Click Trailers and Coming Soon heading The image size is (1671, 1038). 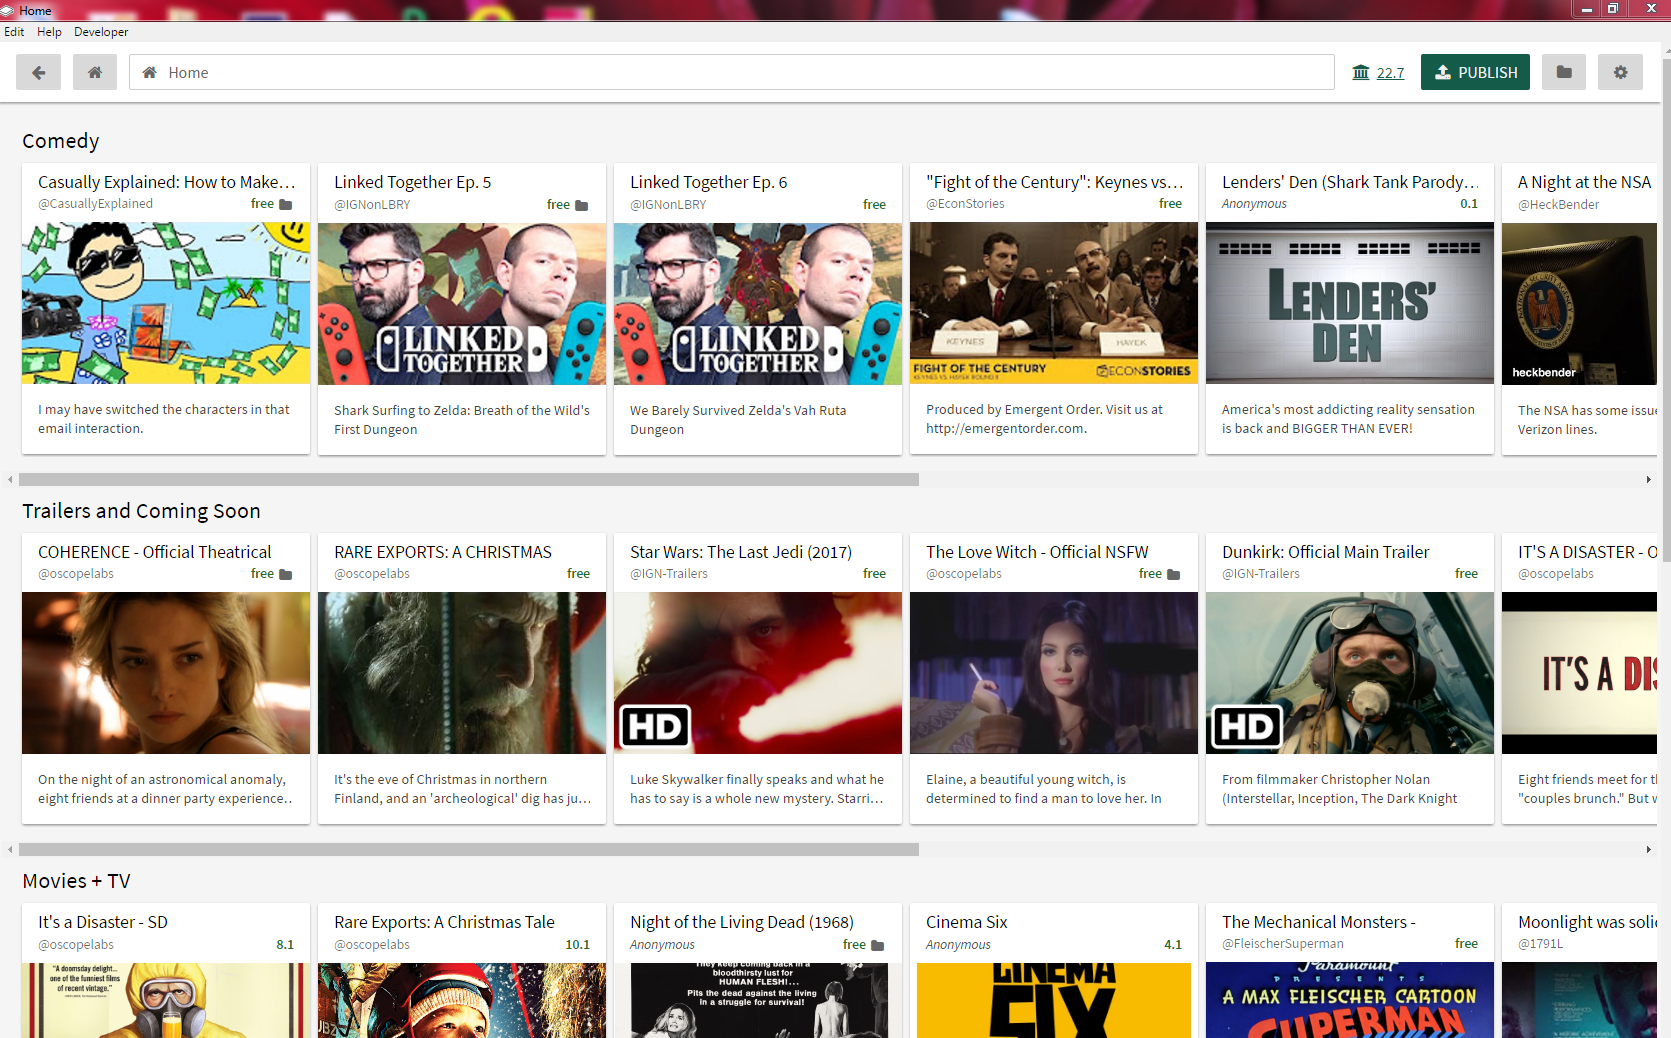tap(141, 511)
